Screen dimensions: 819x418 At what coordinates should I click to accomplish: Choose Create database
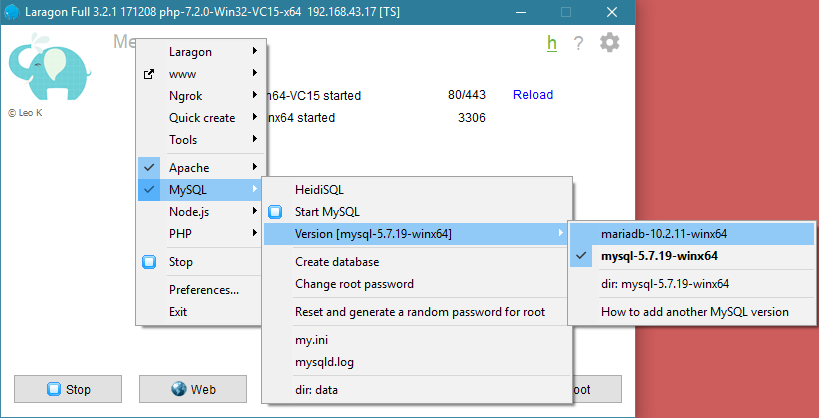417,262
